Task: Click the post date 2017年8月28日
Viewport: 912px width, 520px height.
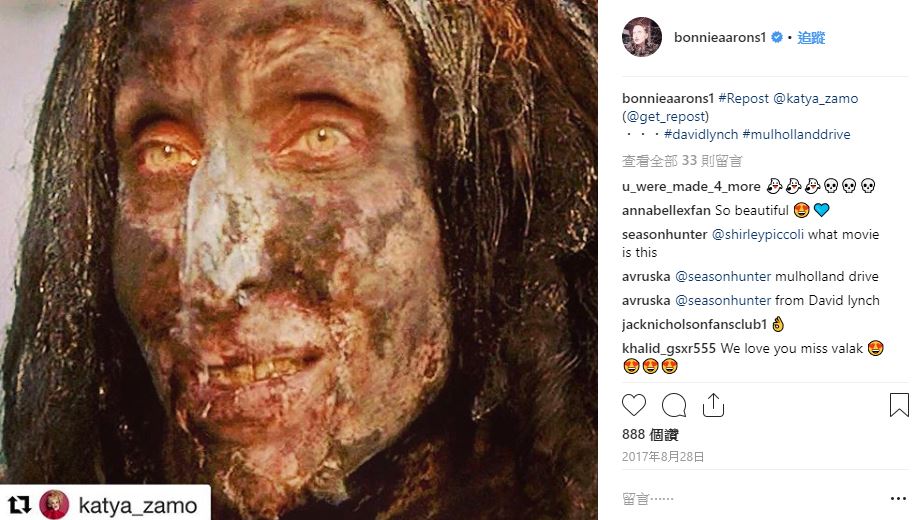Action: coord(663,457)
